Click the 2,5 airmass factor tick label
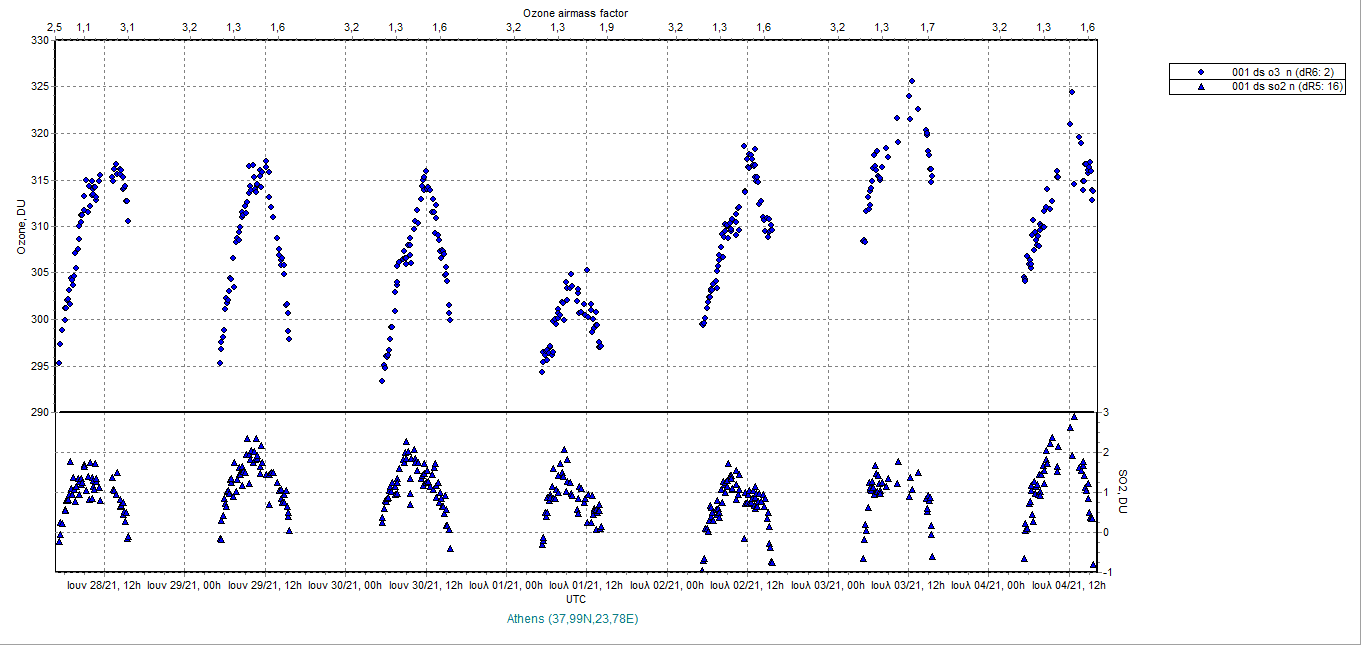 [55, 27]
